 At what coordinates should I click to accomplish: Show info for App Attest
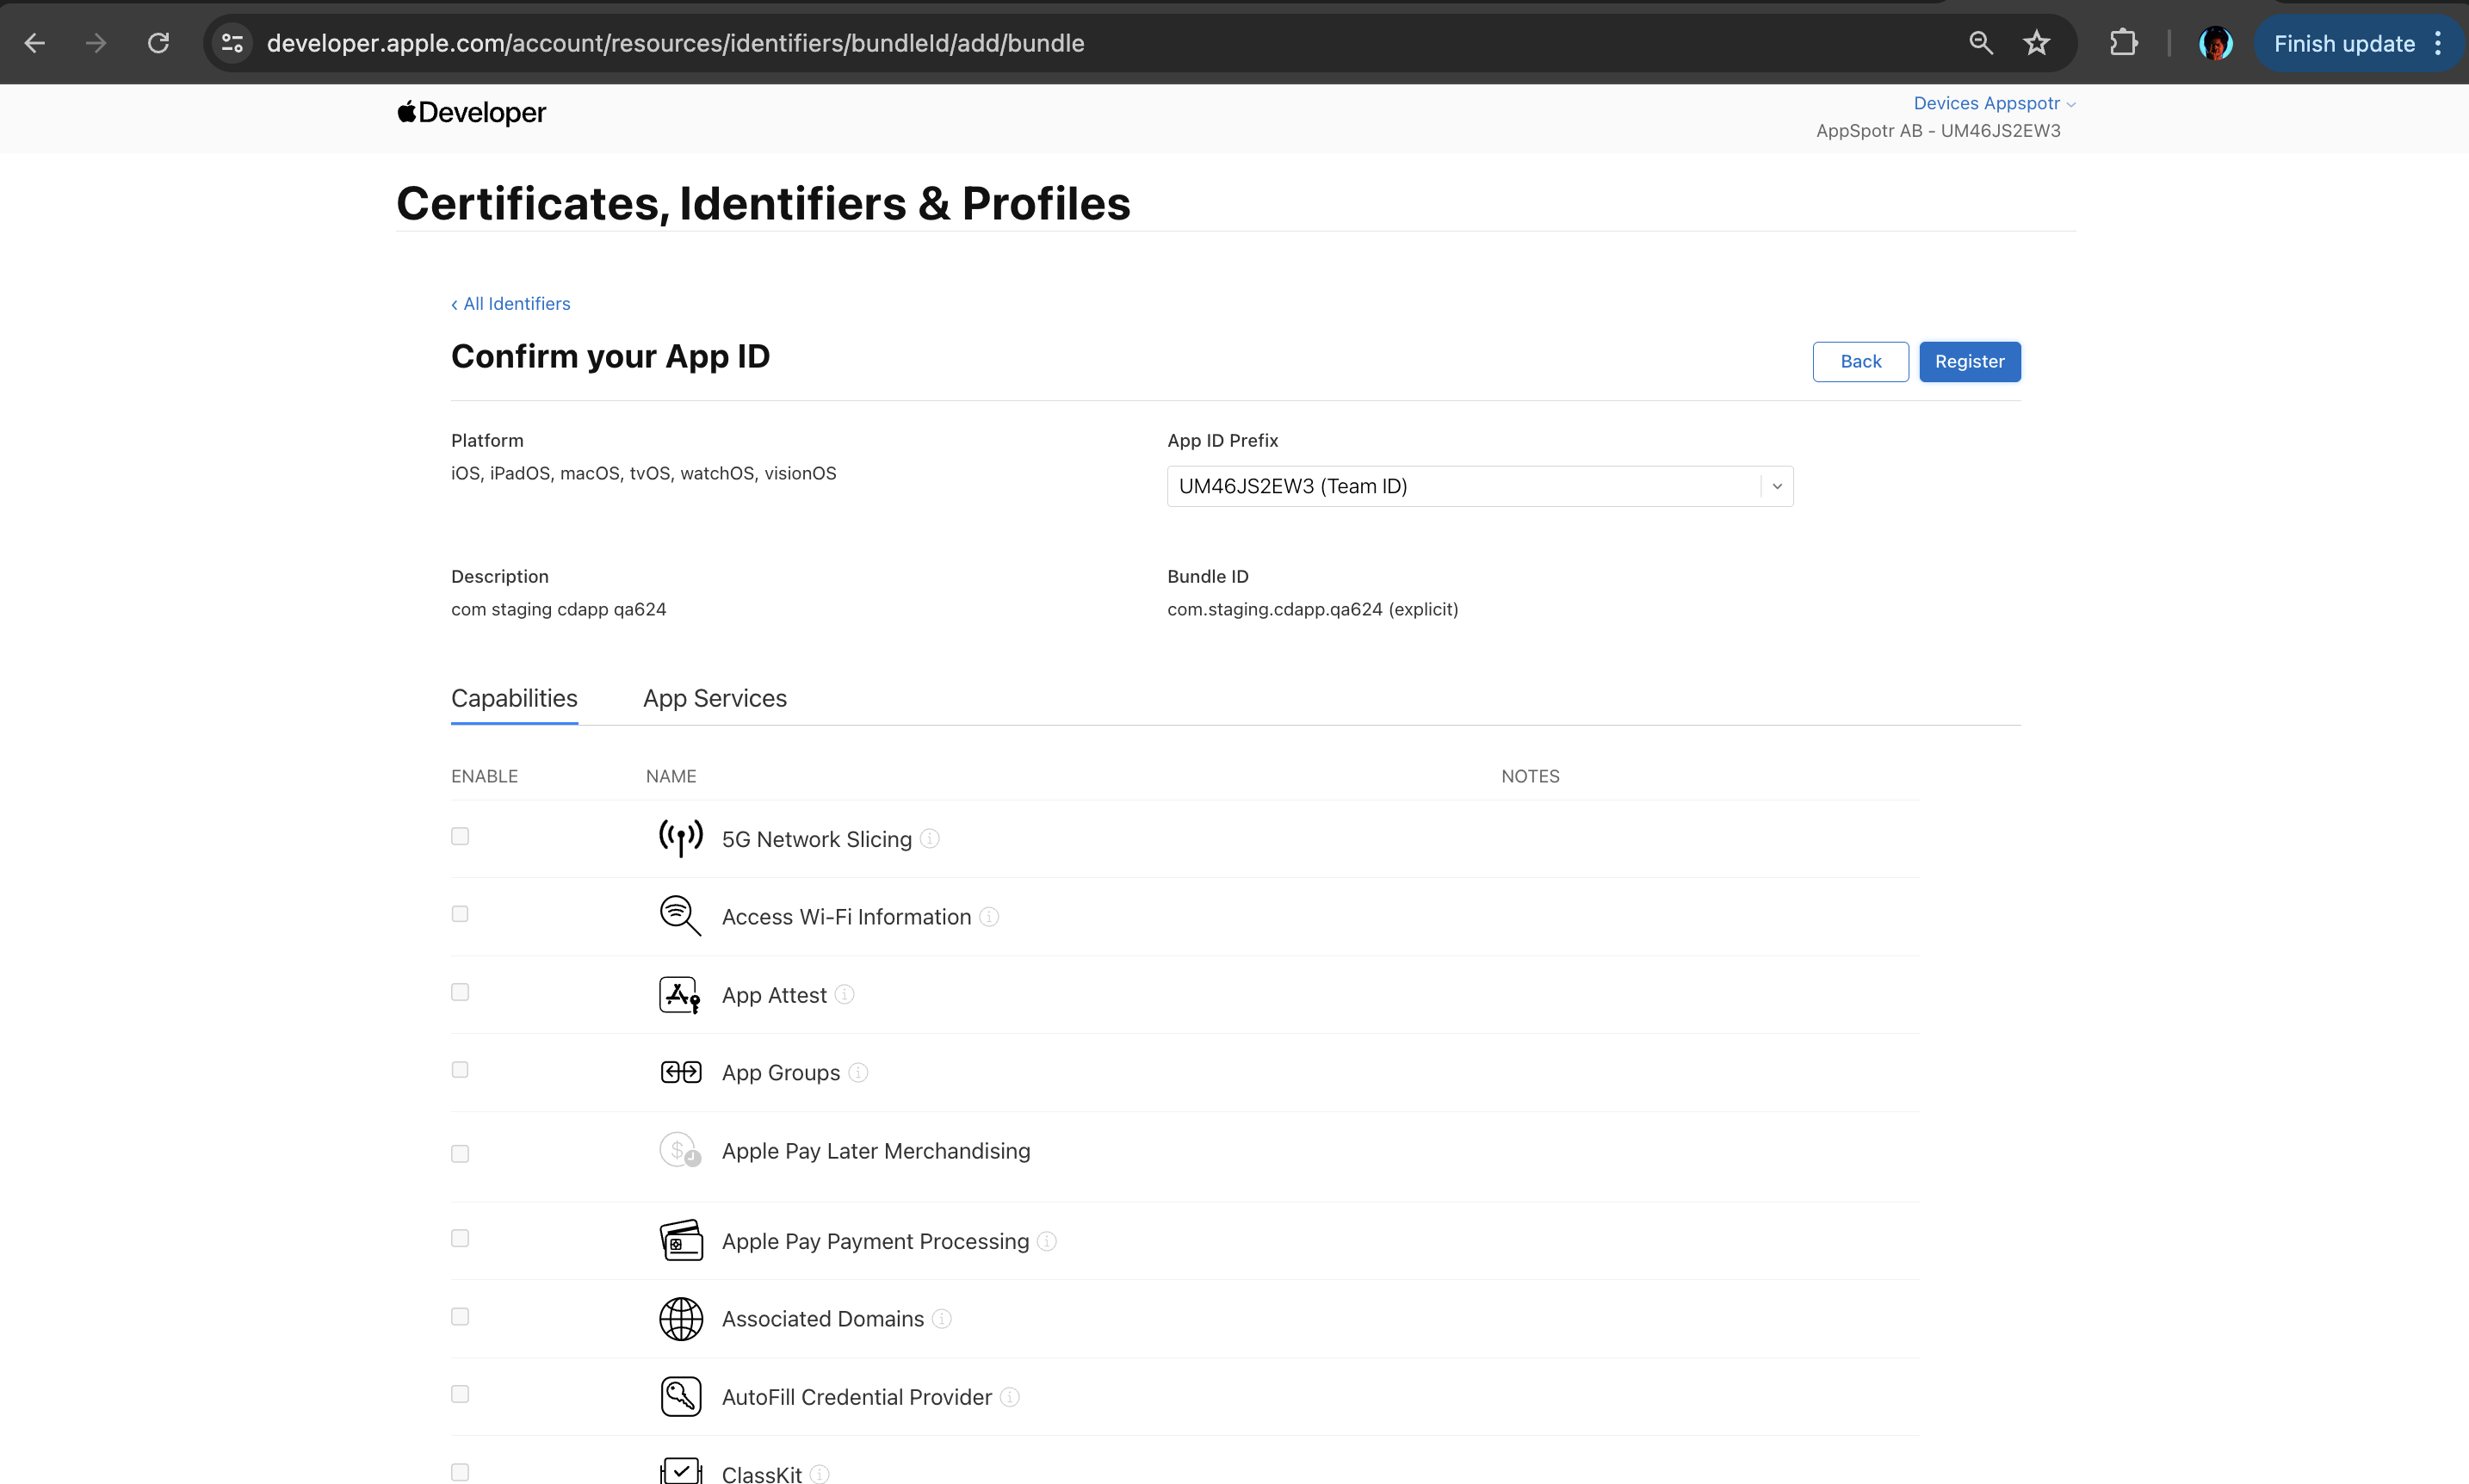pos(844,994)
